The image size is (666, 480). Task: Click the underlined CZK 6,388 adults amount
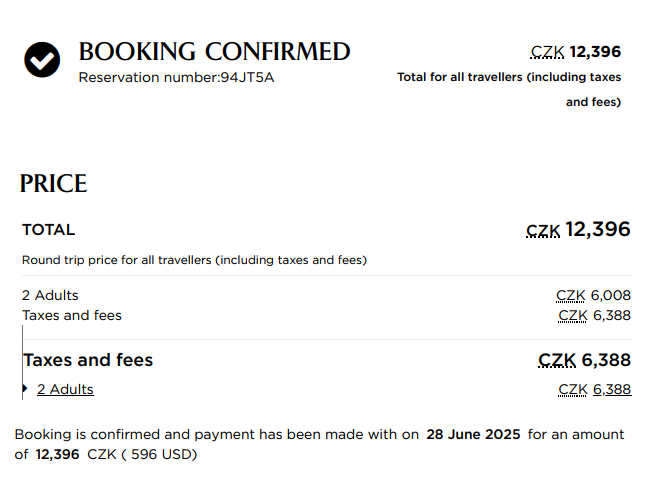click(x=594, y=389)
